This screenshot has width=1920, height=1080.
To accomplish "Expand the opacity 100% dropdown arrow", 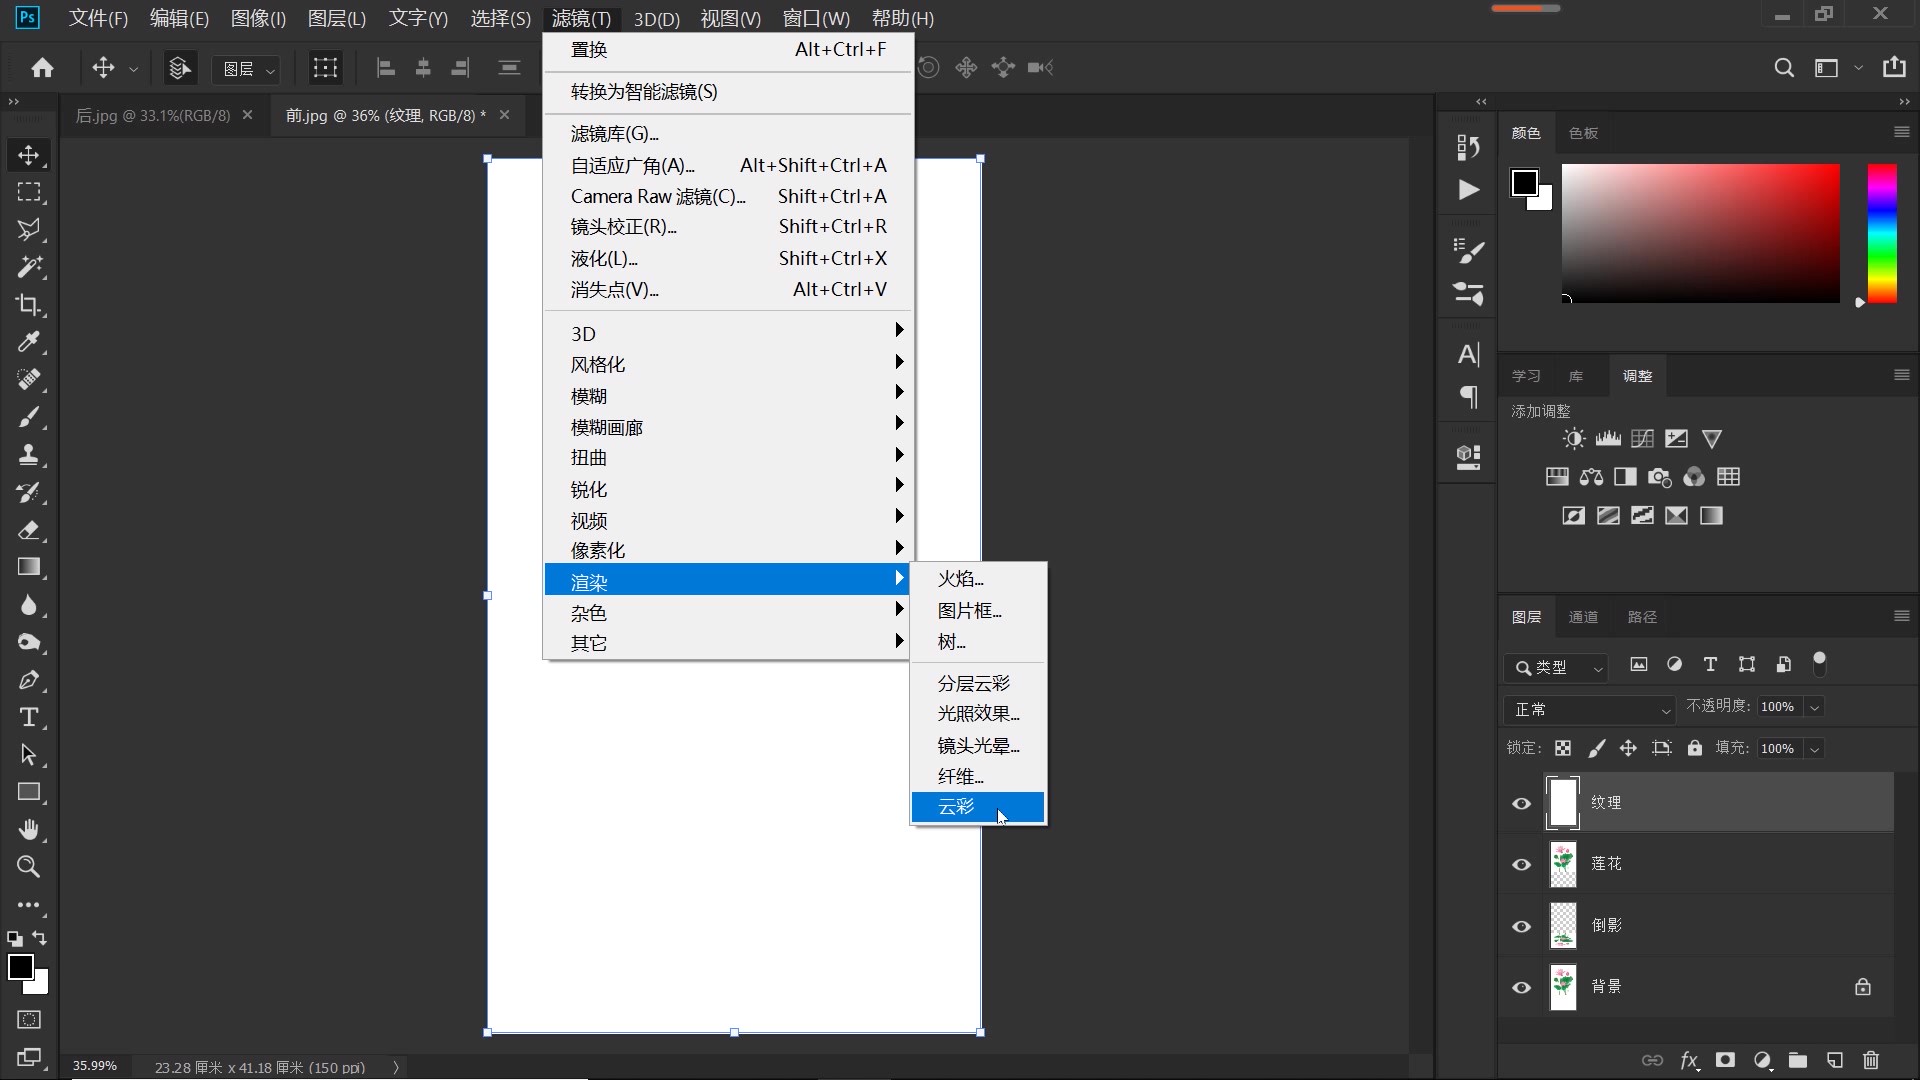I will pos(1814,707).
